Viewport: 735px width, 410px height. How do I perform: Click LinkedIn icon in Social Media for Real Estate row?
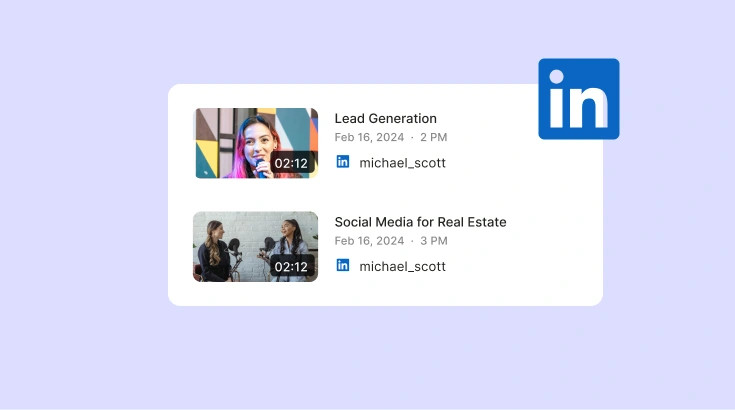click(x=343, y=265)
